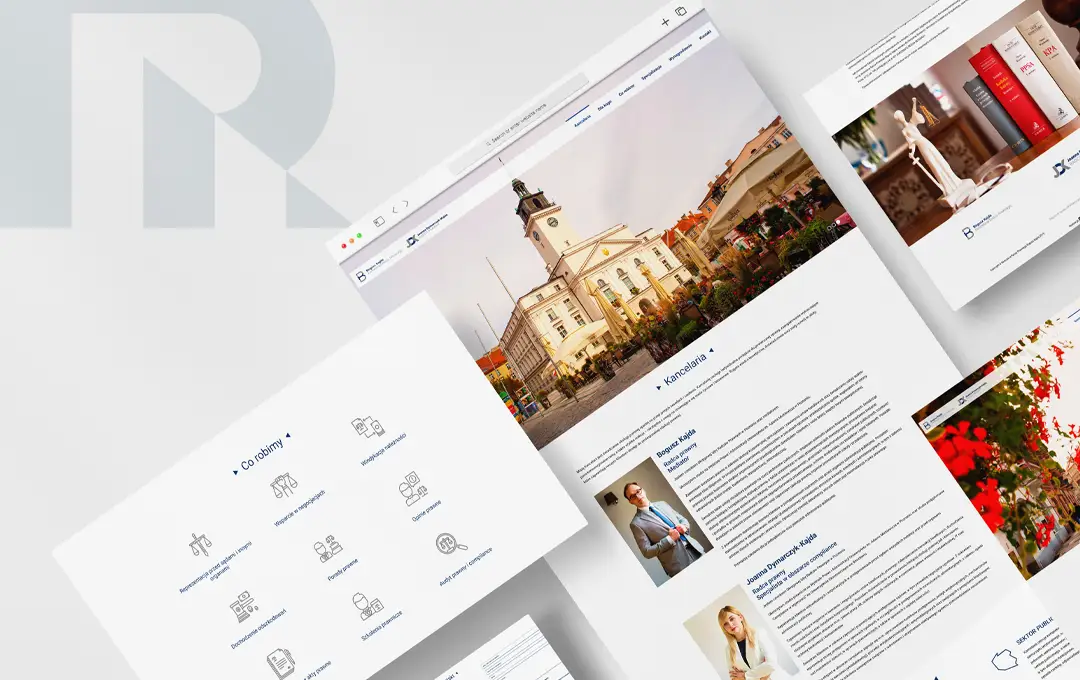Screen dimensions: 1080x680
Task: Open the Windykacja należności label
Action: (x=383, y=451)
